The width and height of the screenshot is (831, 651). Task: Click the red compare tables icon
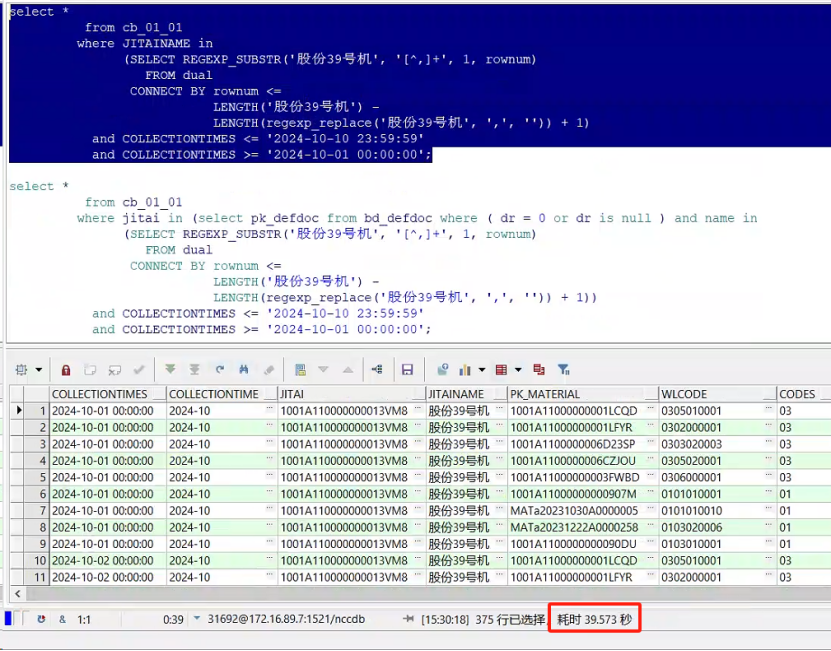pyautogui.click(x=539, y=370)
